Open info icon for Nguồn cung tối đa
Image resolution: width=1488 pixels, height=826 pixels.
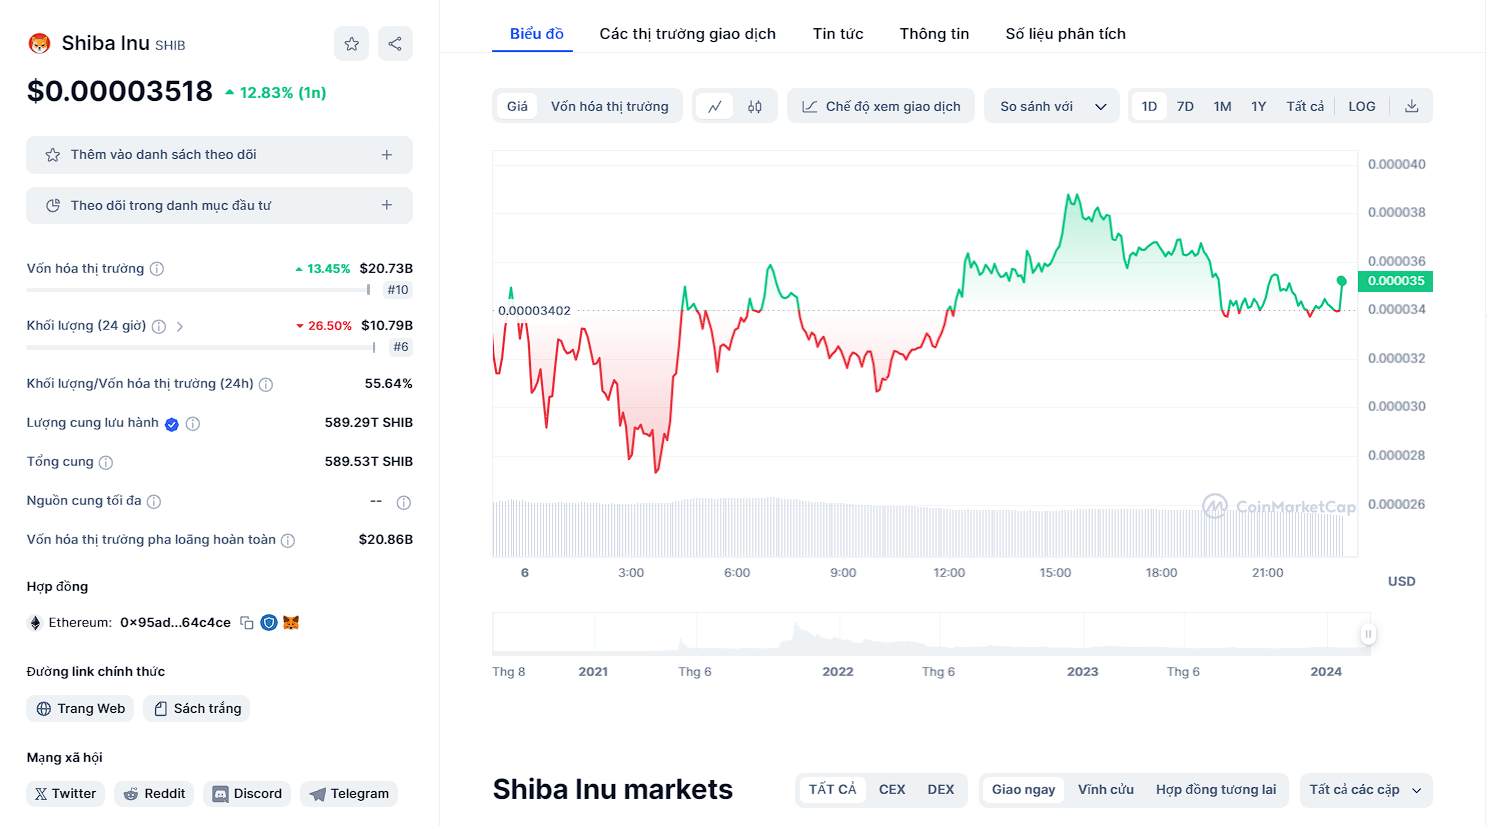(x=154, y=502)
